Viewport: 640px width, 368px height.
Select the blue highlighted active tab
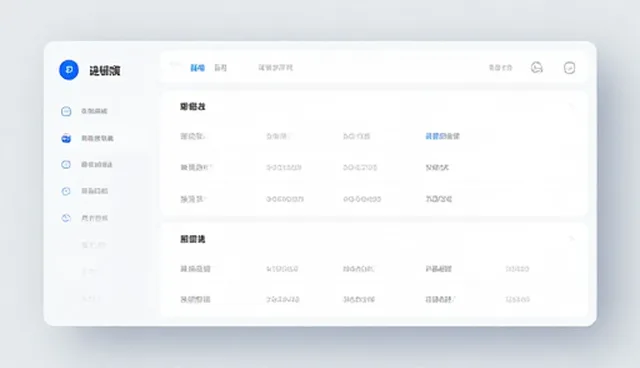(x=198, y=68)
